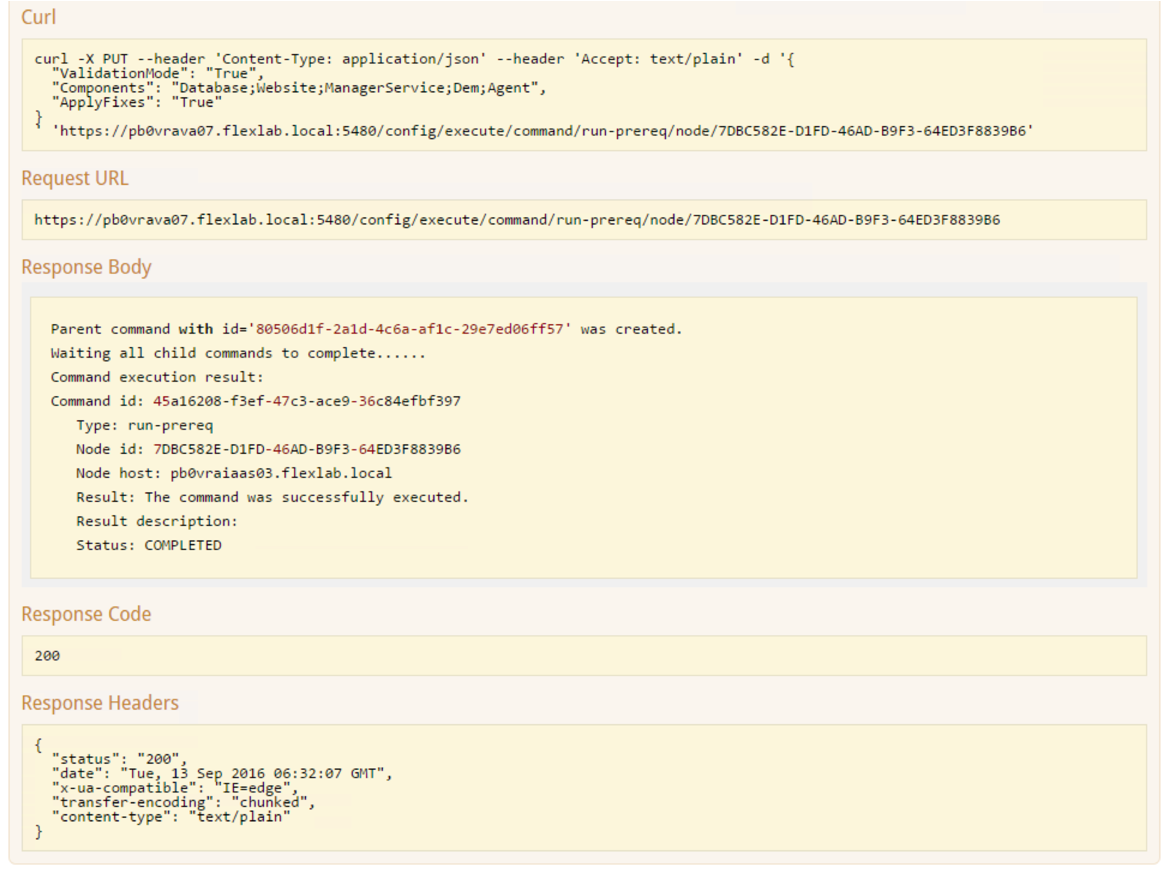Click the 200 response code value
1171x872 pixels.
click(47, 655)
